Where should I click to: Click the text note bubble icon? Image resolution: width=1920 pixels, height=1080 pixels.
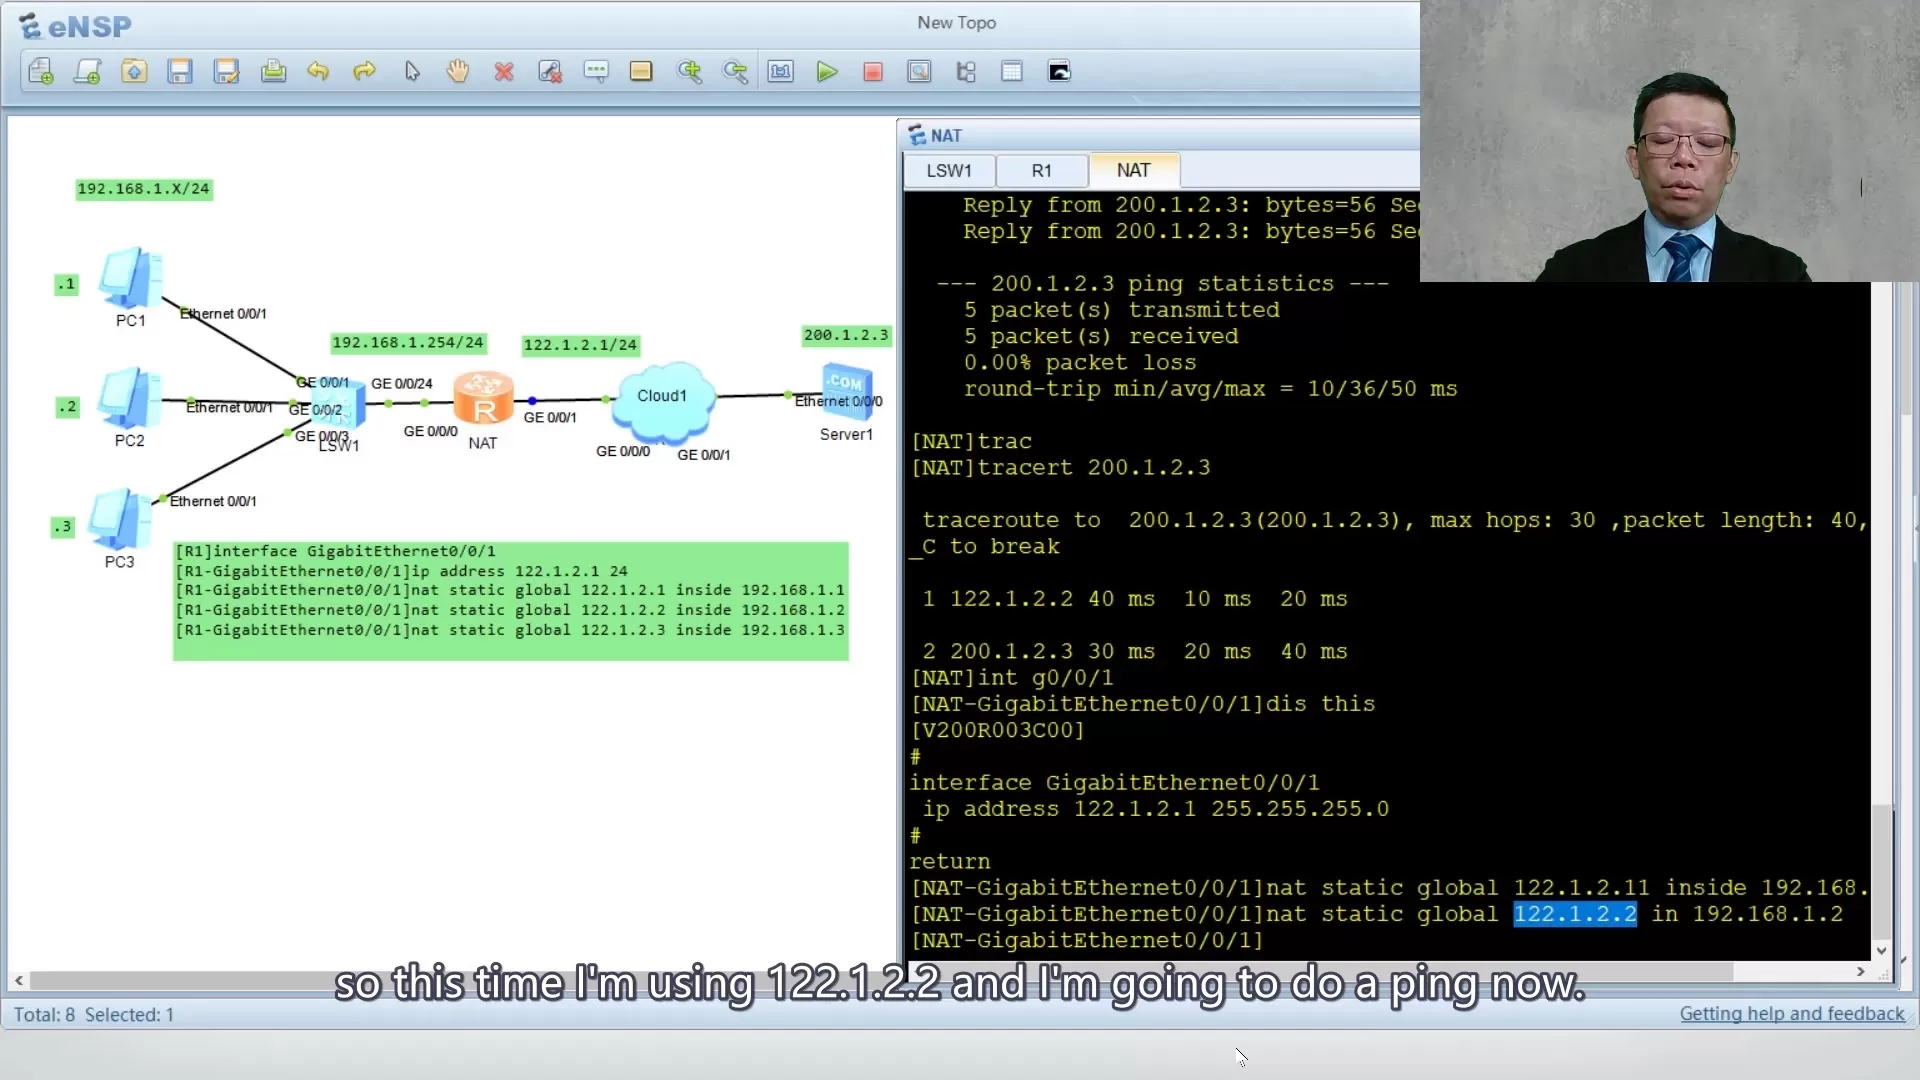pyautogui.click(x=596, y=71)
